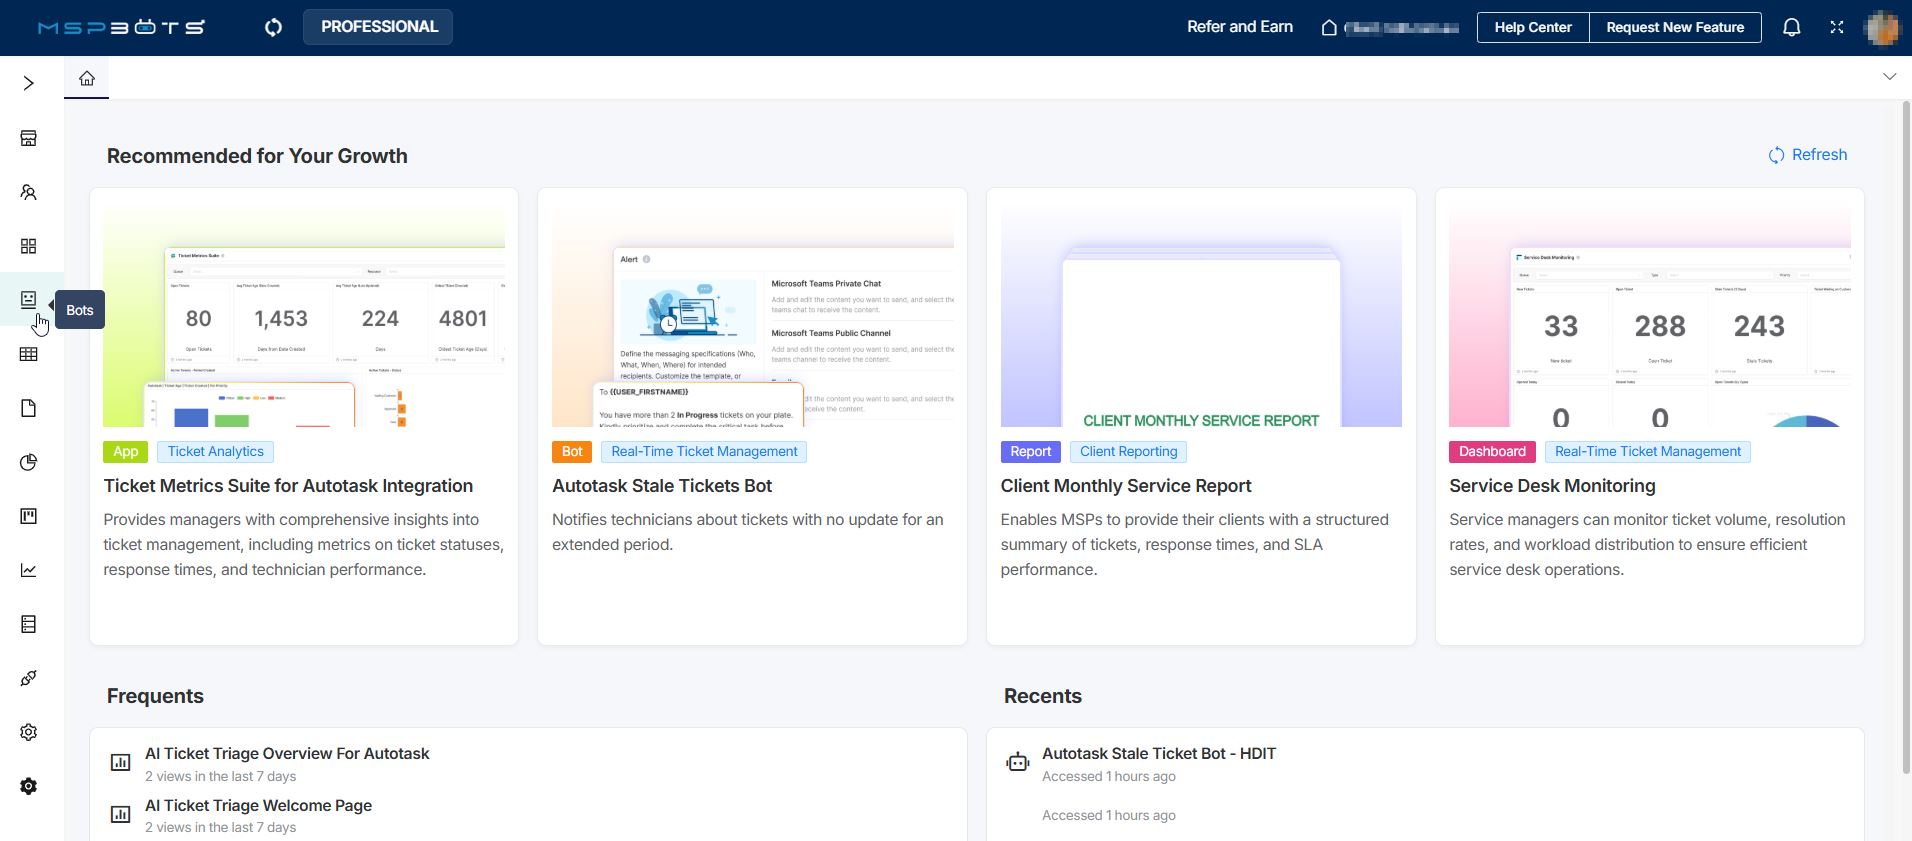Open the marketplace store sidebar icon
The image size is (1912, 841).
(29, 138)
